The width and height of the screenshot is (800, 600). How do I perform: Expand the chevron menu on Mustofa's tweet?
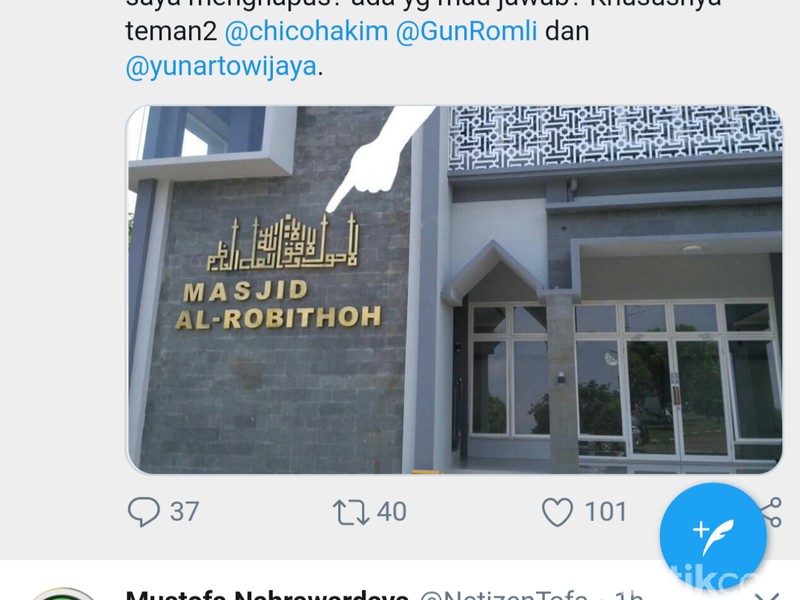click(768, 596)
